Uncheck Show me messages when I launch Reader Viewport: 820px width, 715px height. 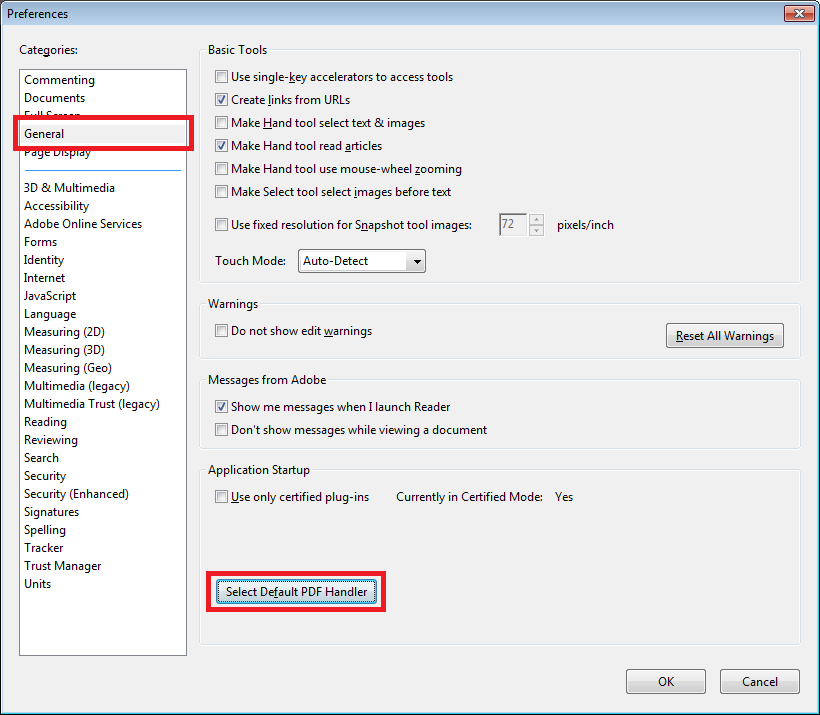(221, 406)
